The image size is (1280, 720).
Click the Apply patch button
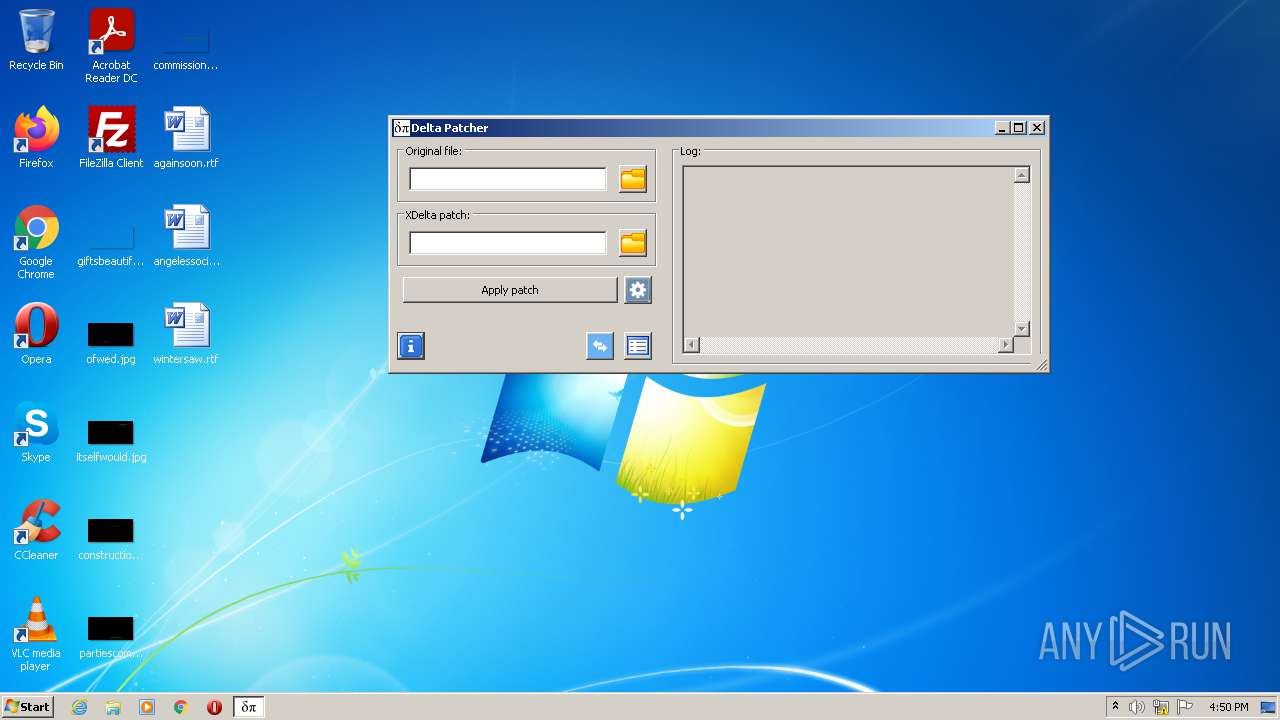[x=510, y=290]
